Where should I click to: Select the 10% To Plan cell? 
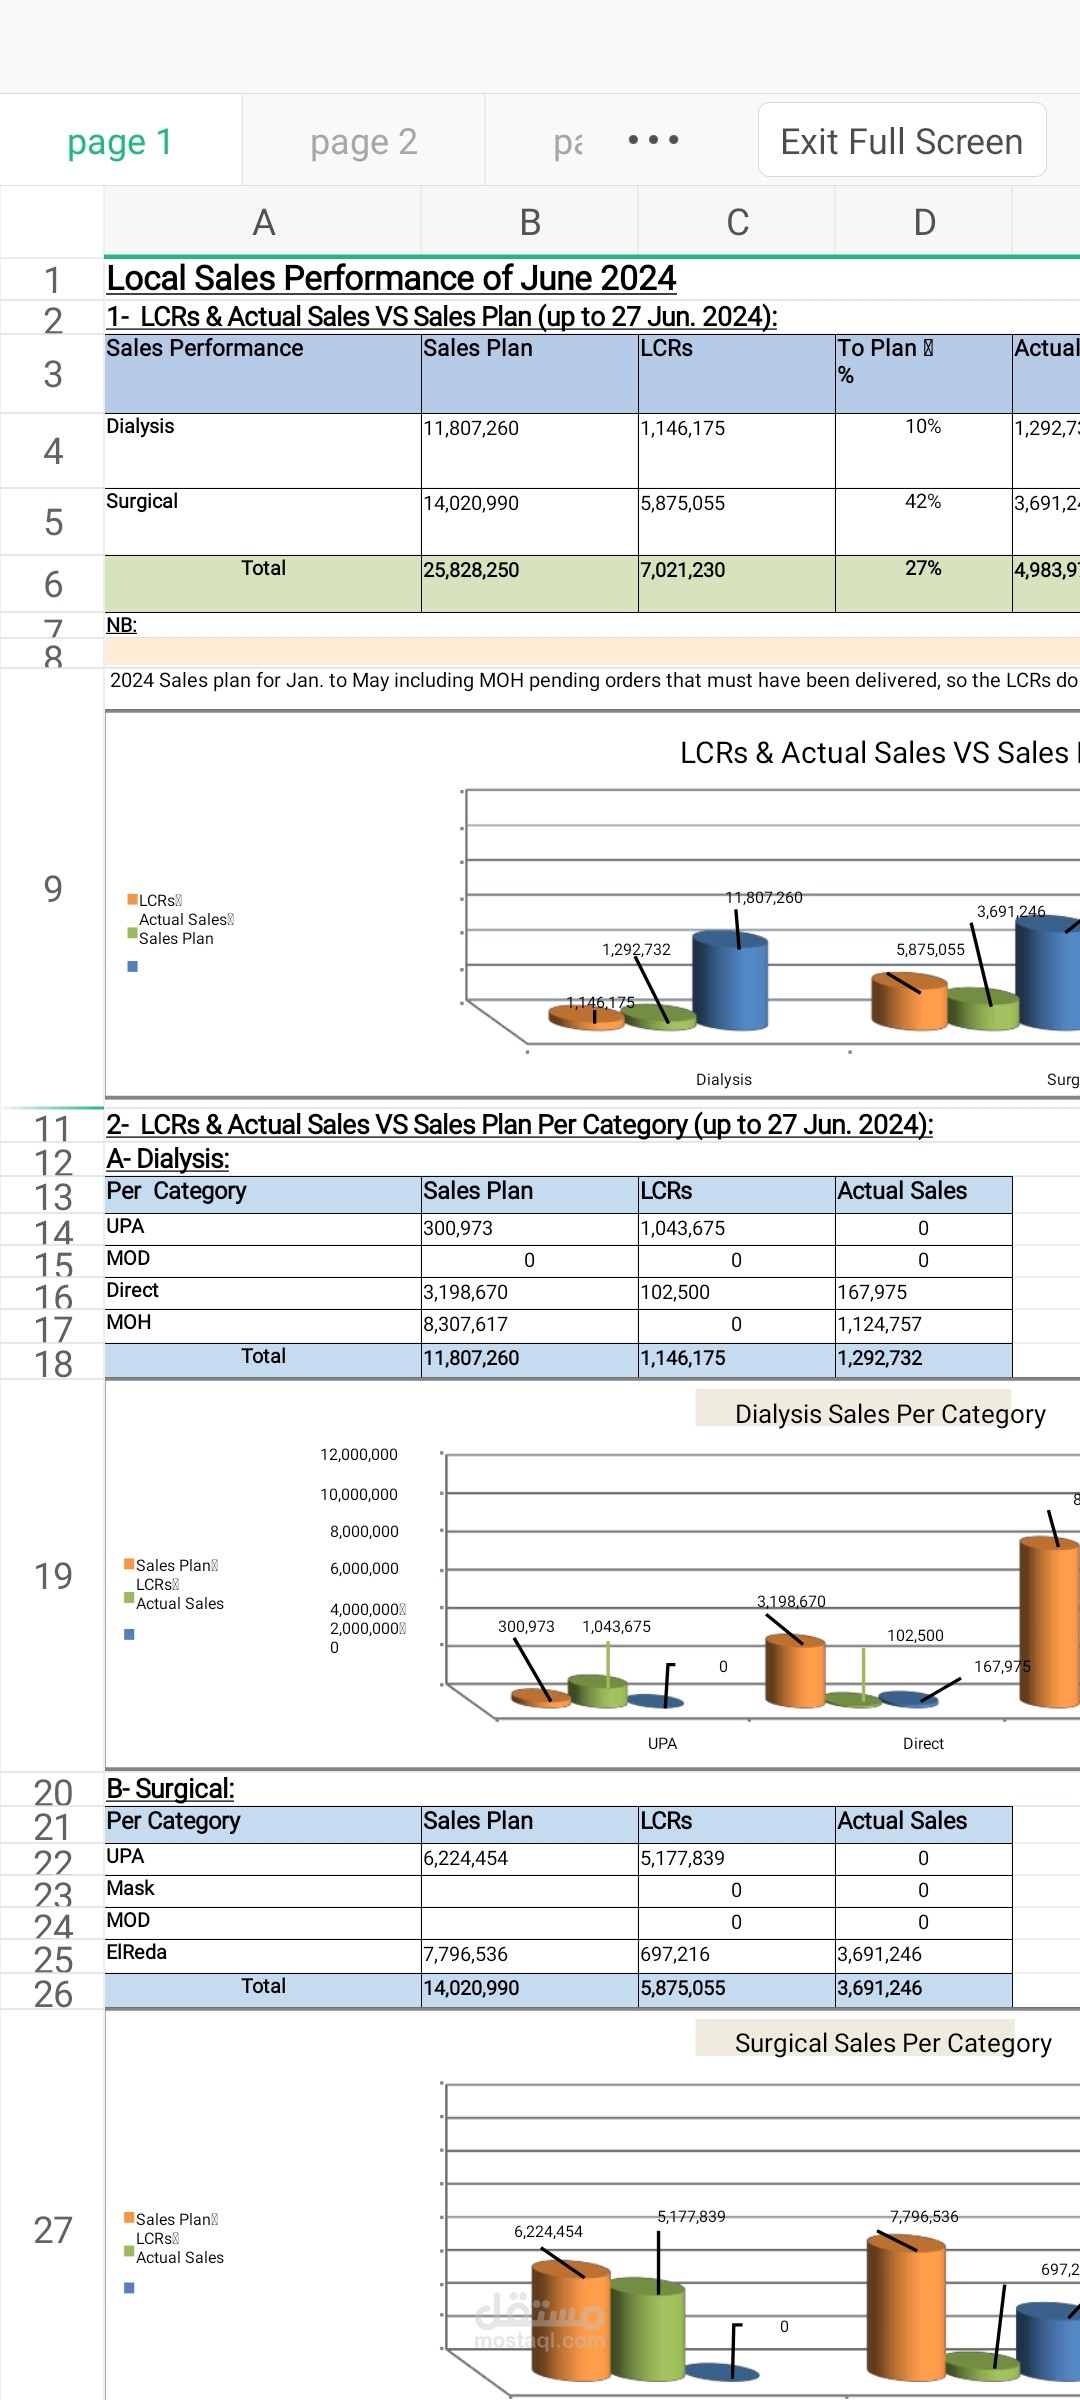point(924,451)
